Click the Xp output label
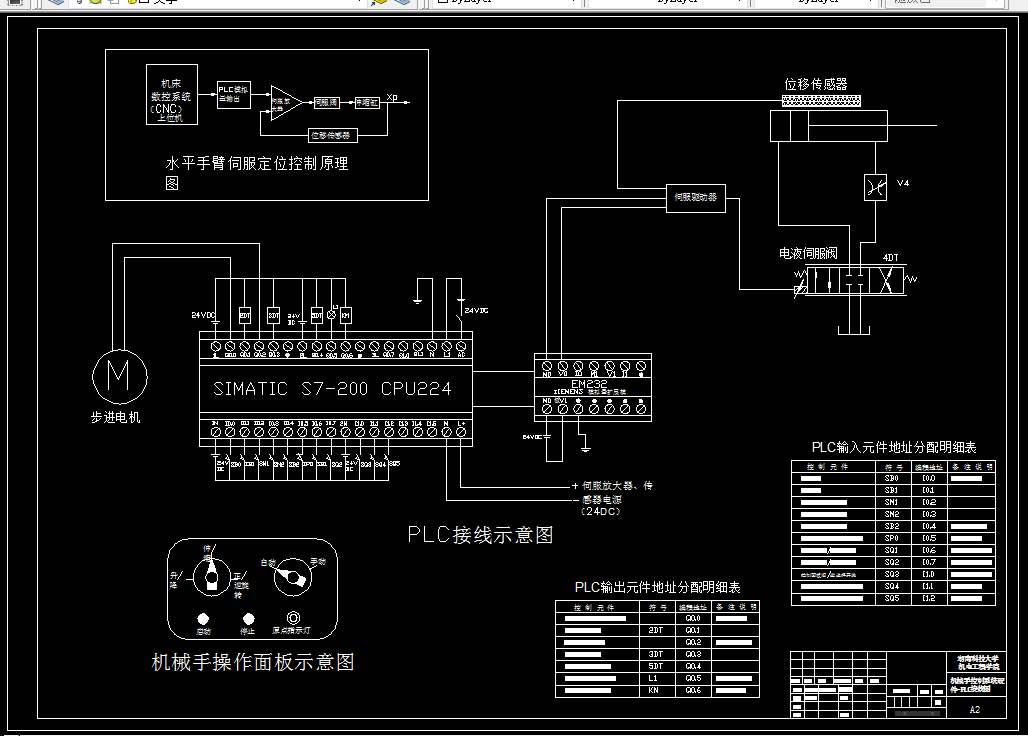The width and height of the screenshot is (1028, 736). tap(392, 97)
